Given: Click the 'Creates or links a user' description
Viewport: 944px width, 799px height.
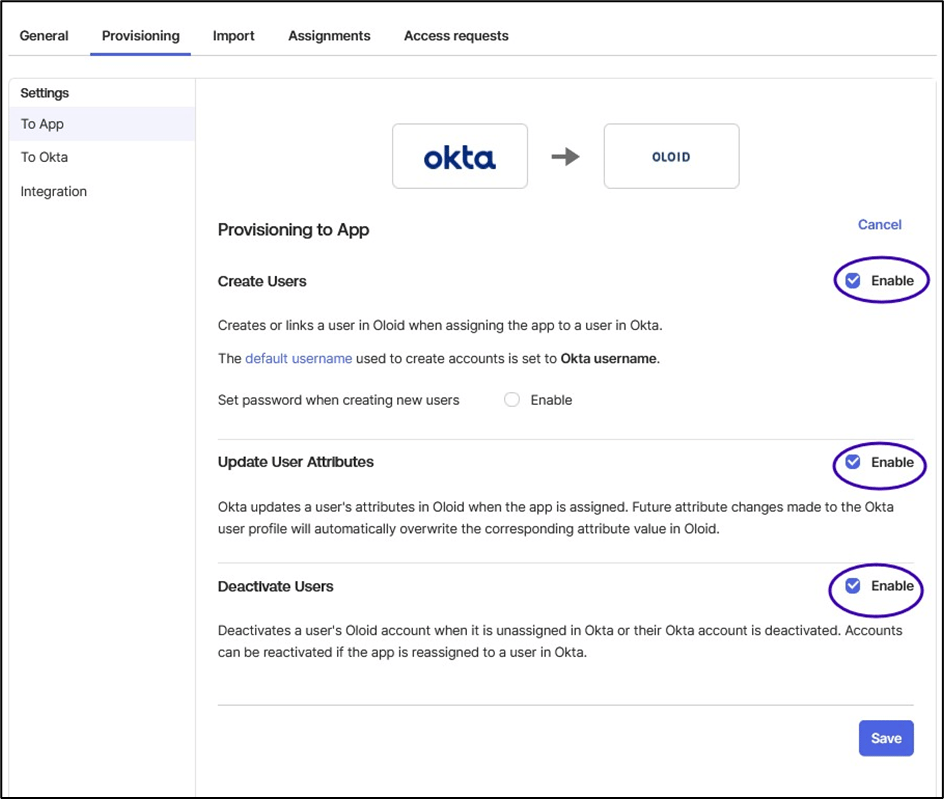Looking at the screenshot, I should 440,326.
